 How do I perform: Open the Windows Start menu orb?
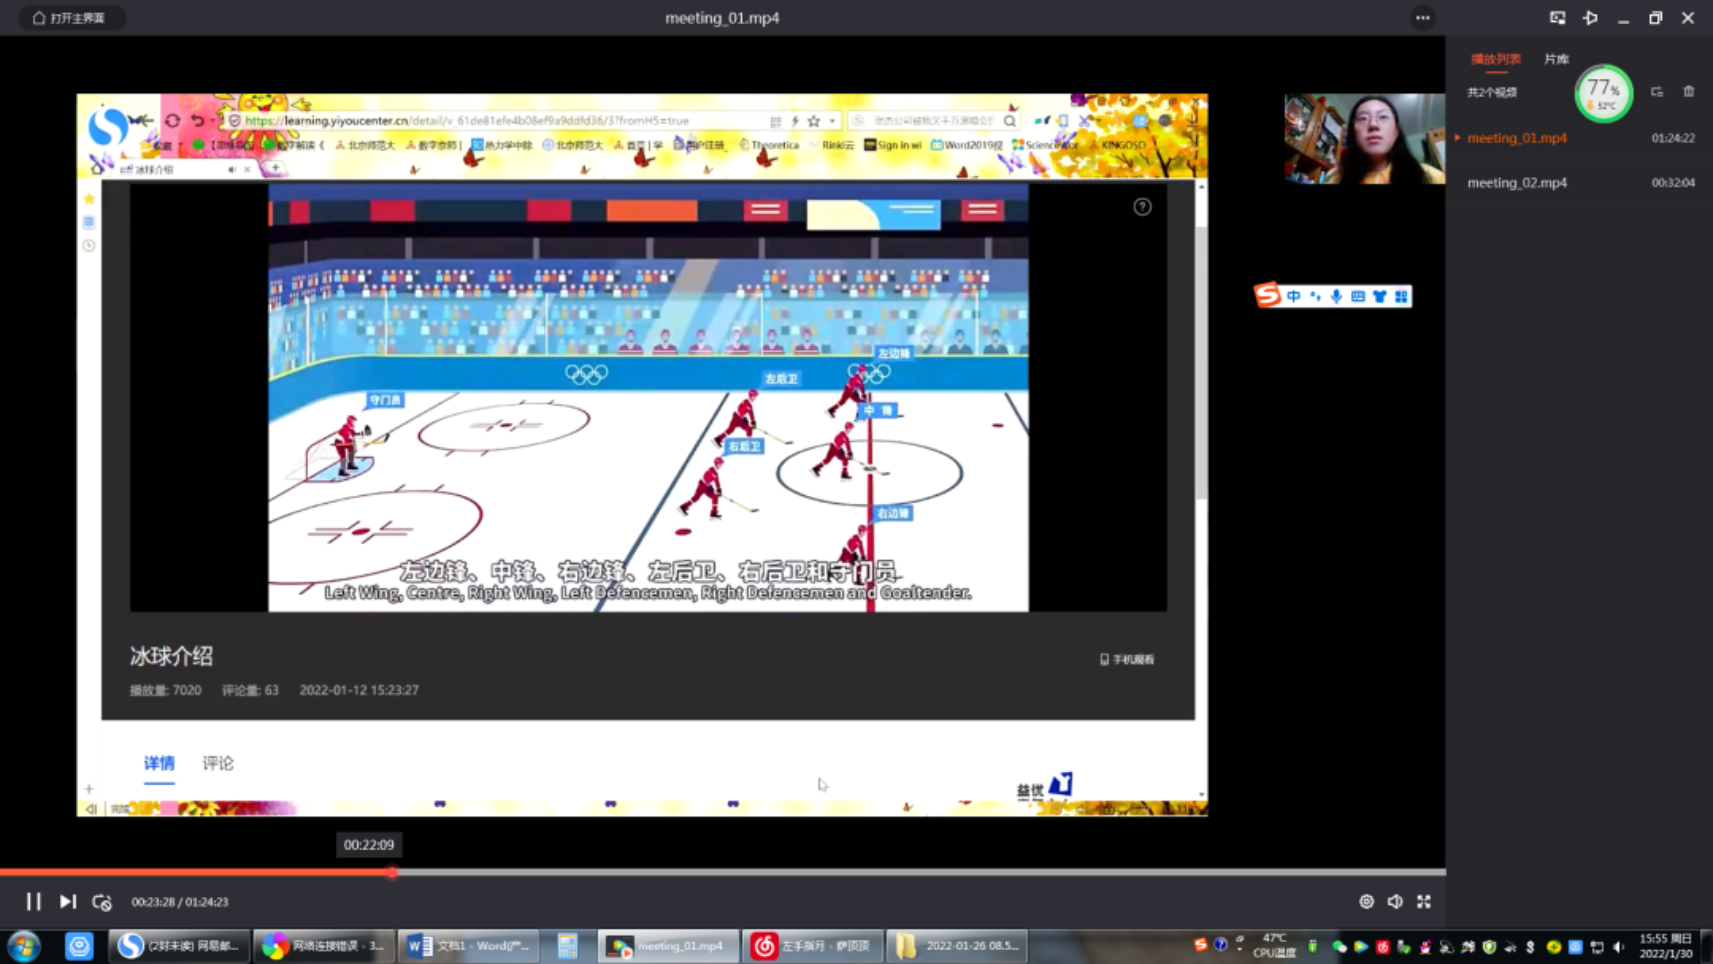(x=24, y=945)
